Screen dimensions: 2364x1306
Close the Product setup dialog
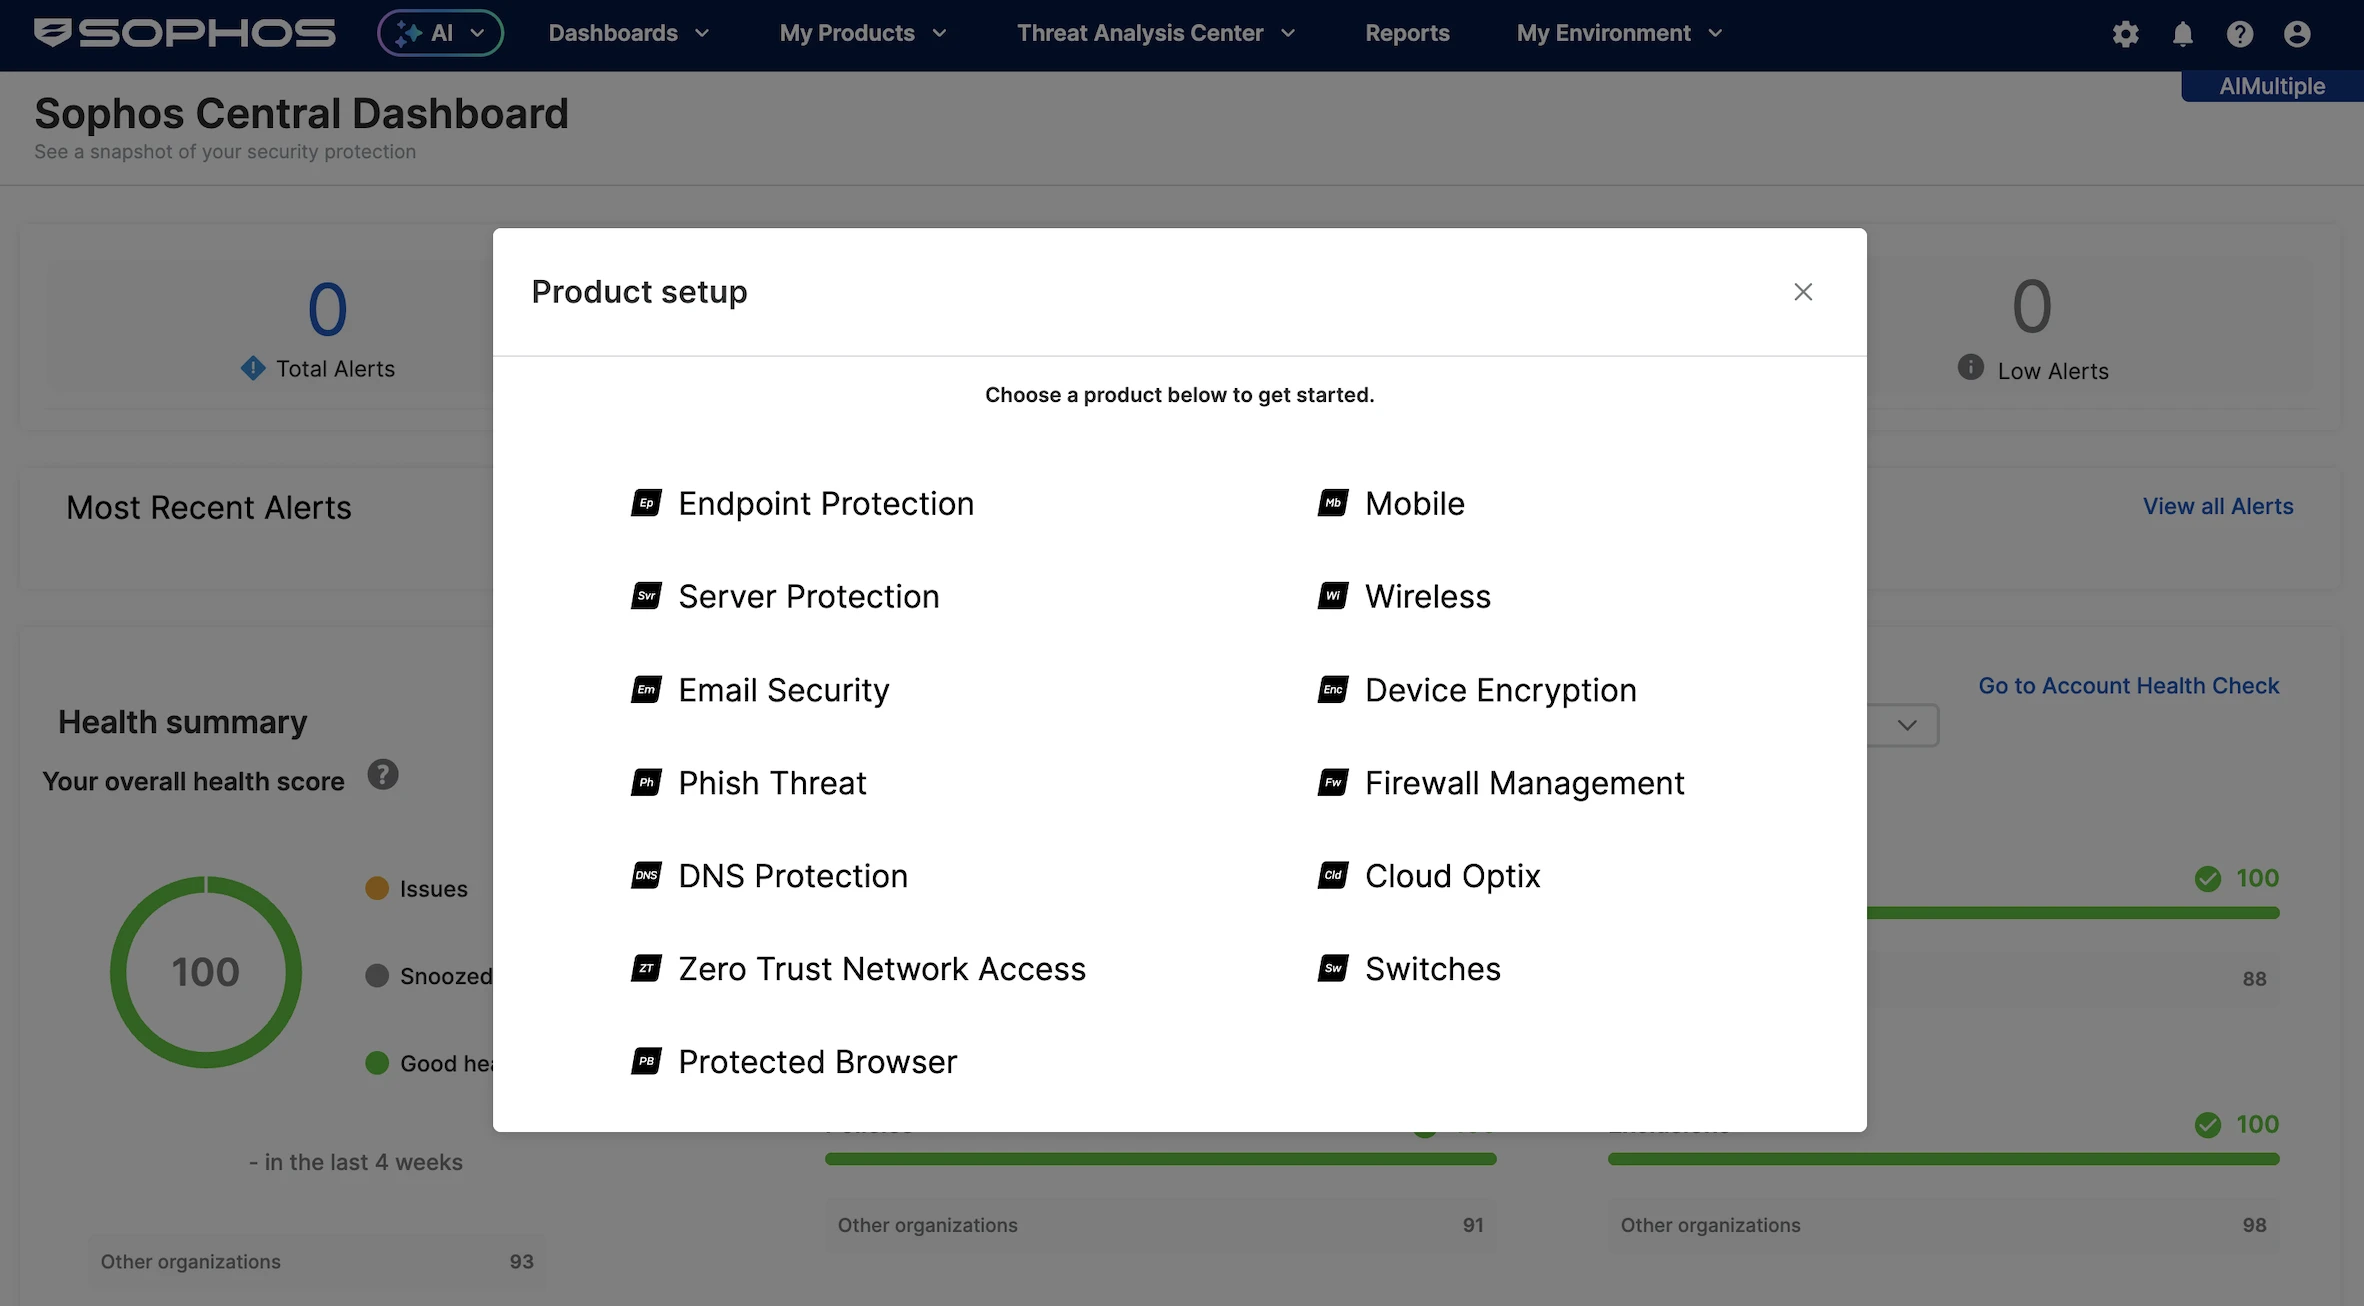click(x=1803, y=292)
